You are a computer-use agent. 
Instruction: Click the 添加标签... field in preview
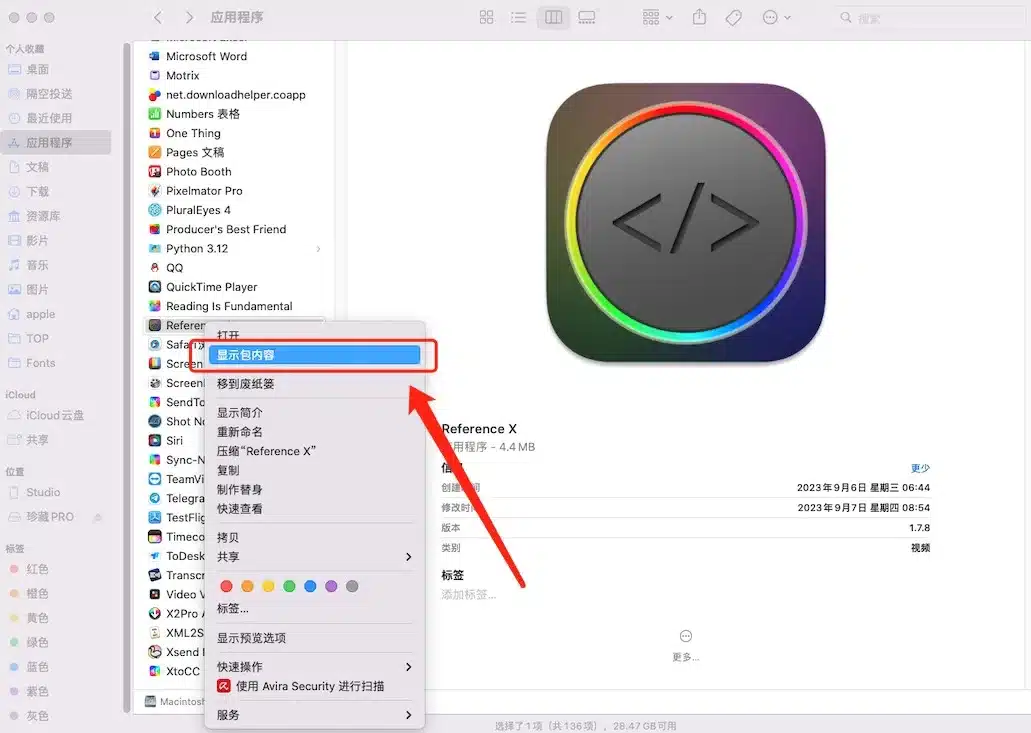[469, 595]
